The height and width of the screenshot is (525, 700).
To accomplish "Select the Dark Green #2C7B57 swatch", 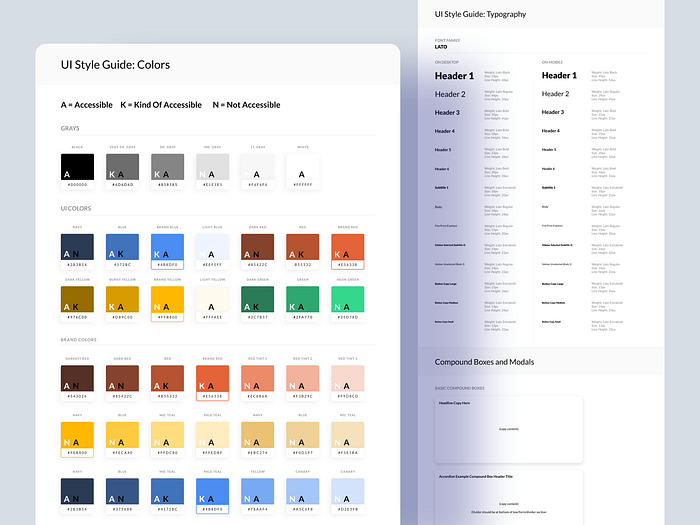I will coord(258,304).
